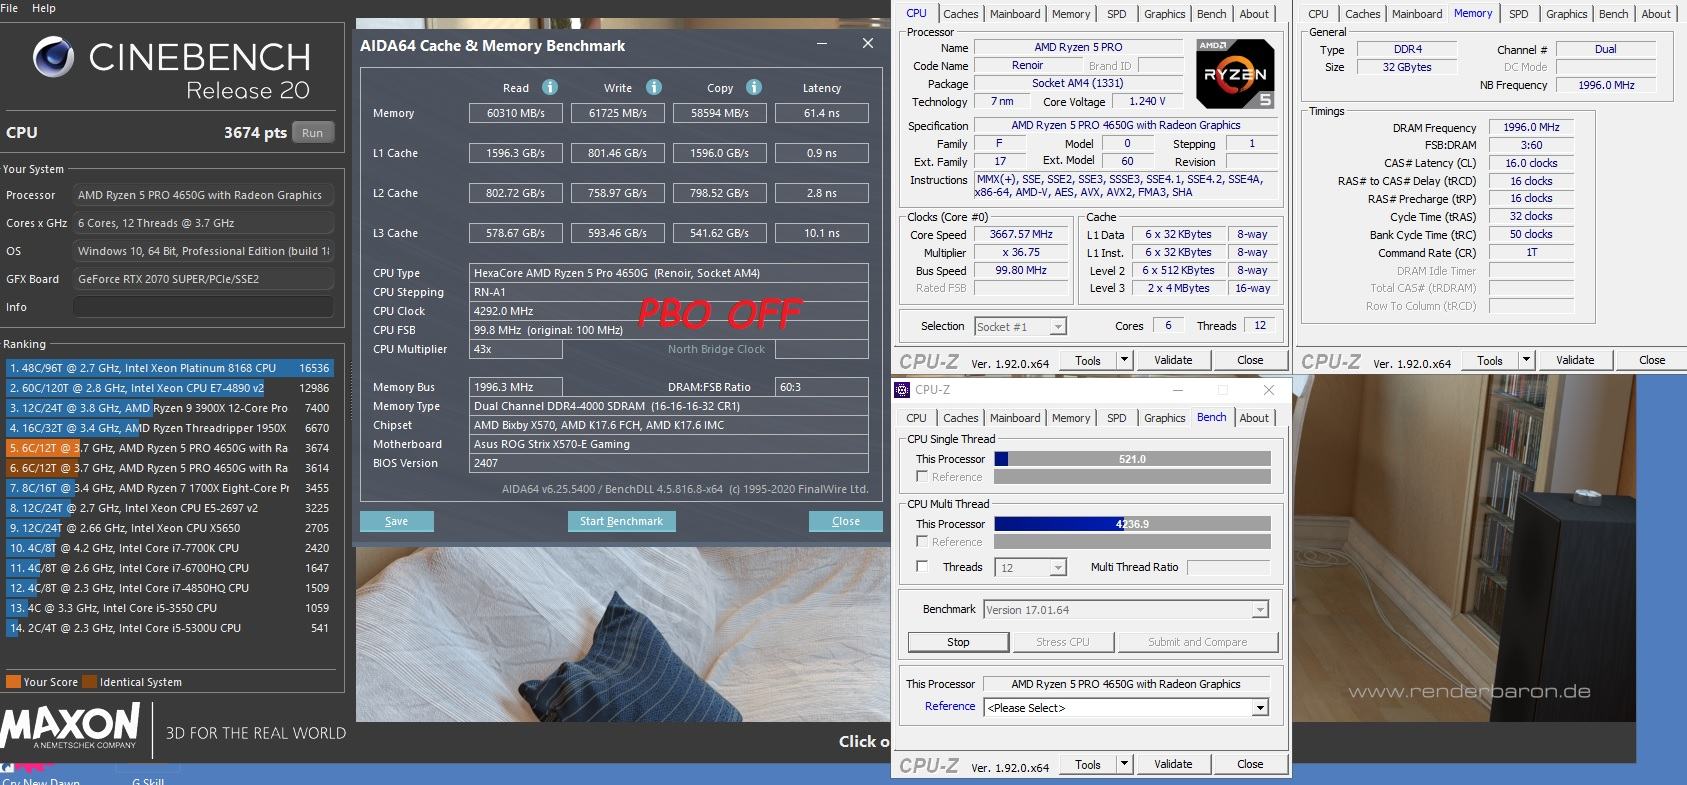Click the CPU Multi Thread score bar

click(x=1132, y=524)
